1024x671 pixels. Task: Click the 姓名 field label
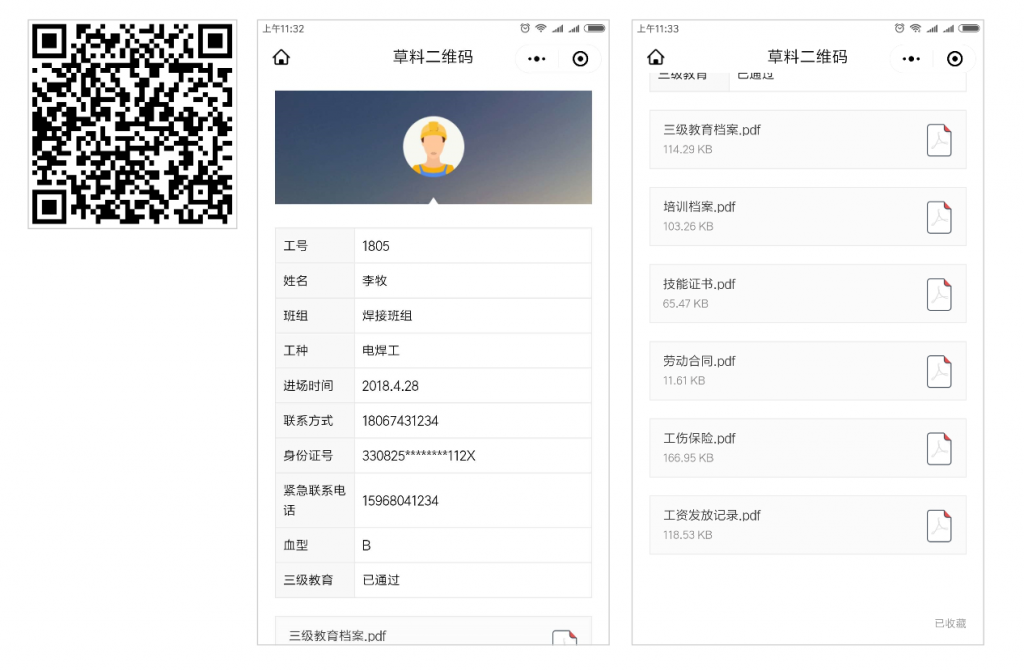click(x=295, y=281)
